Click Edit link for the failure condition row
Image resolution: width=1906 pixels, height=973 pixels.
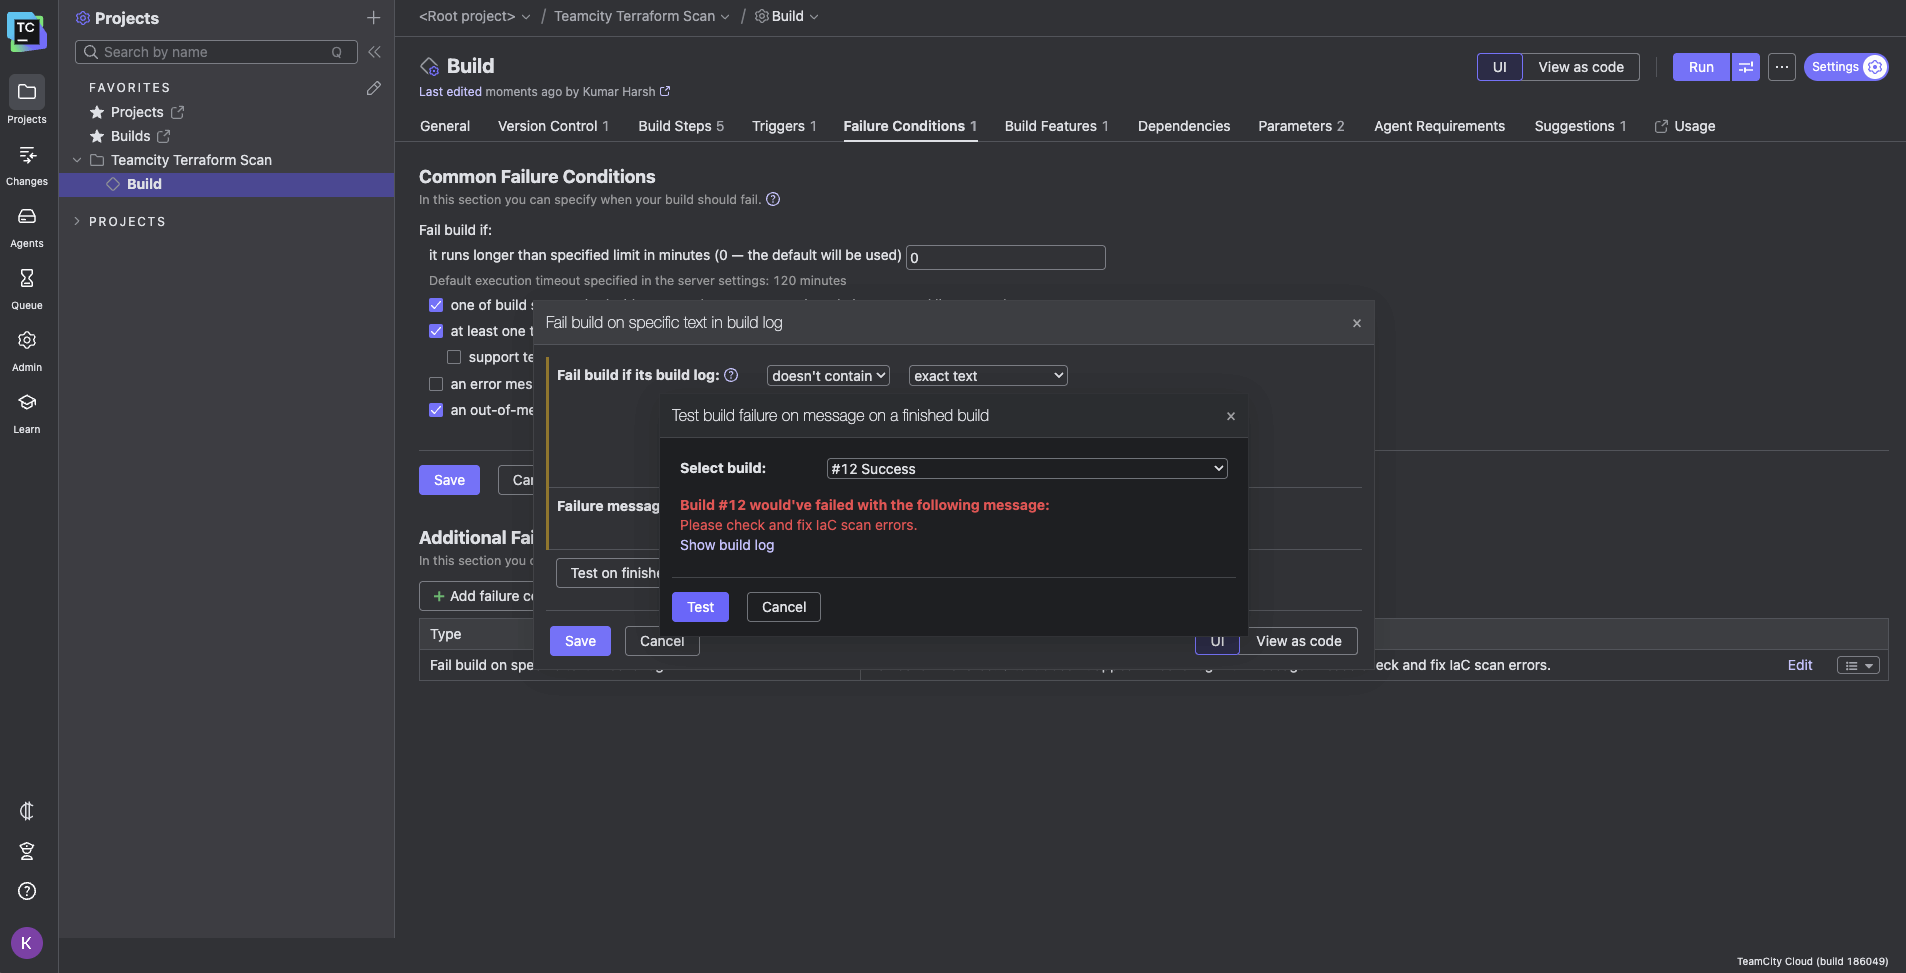point(1800,665)
